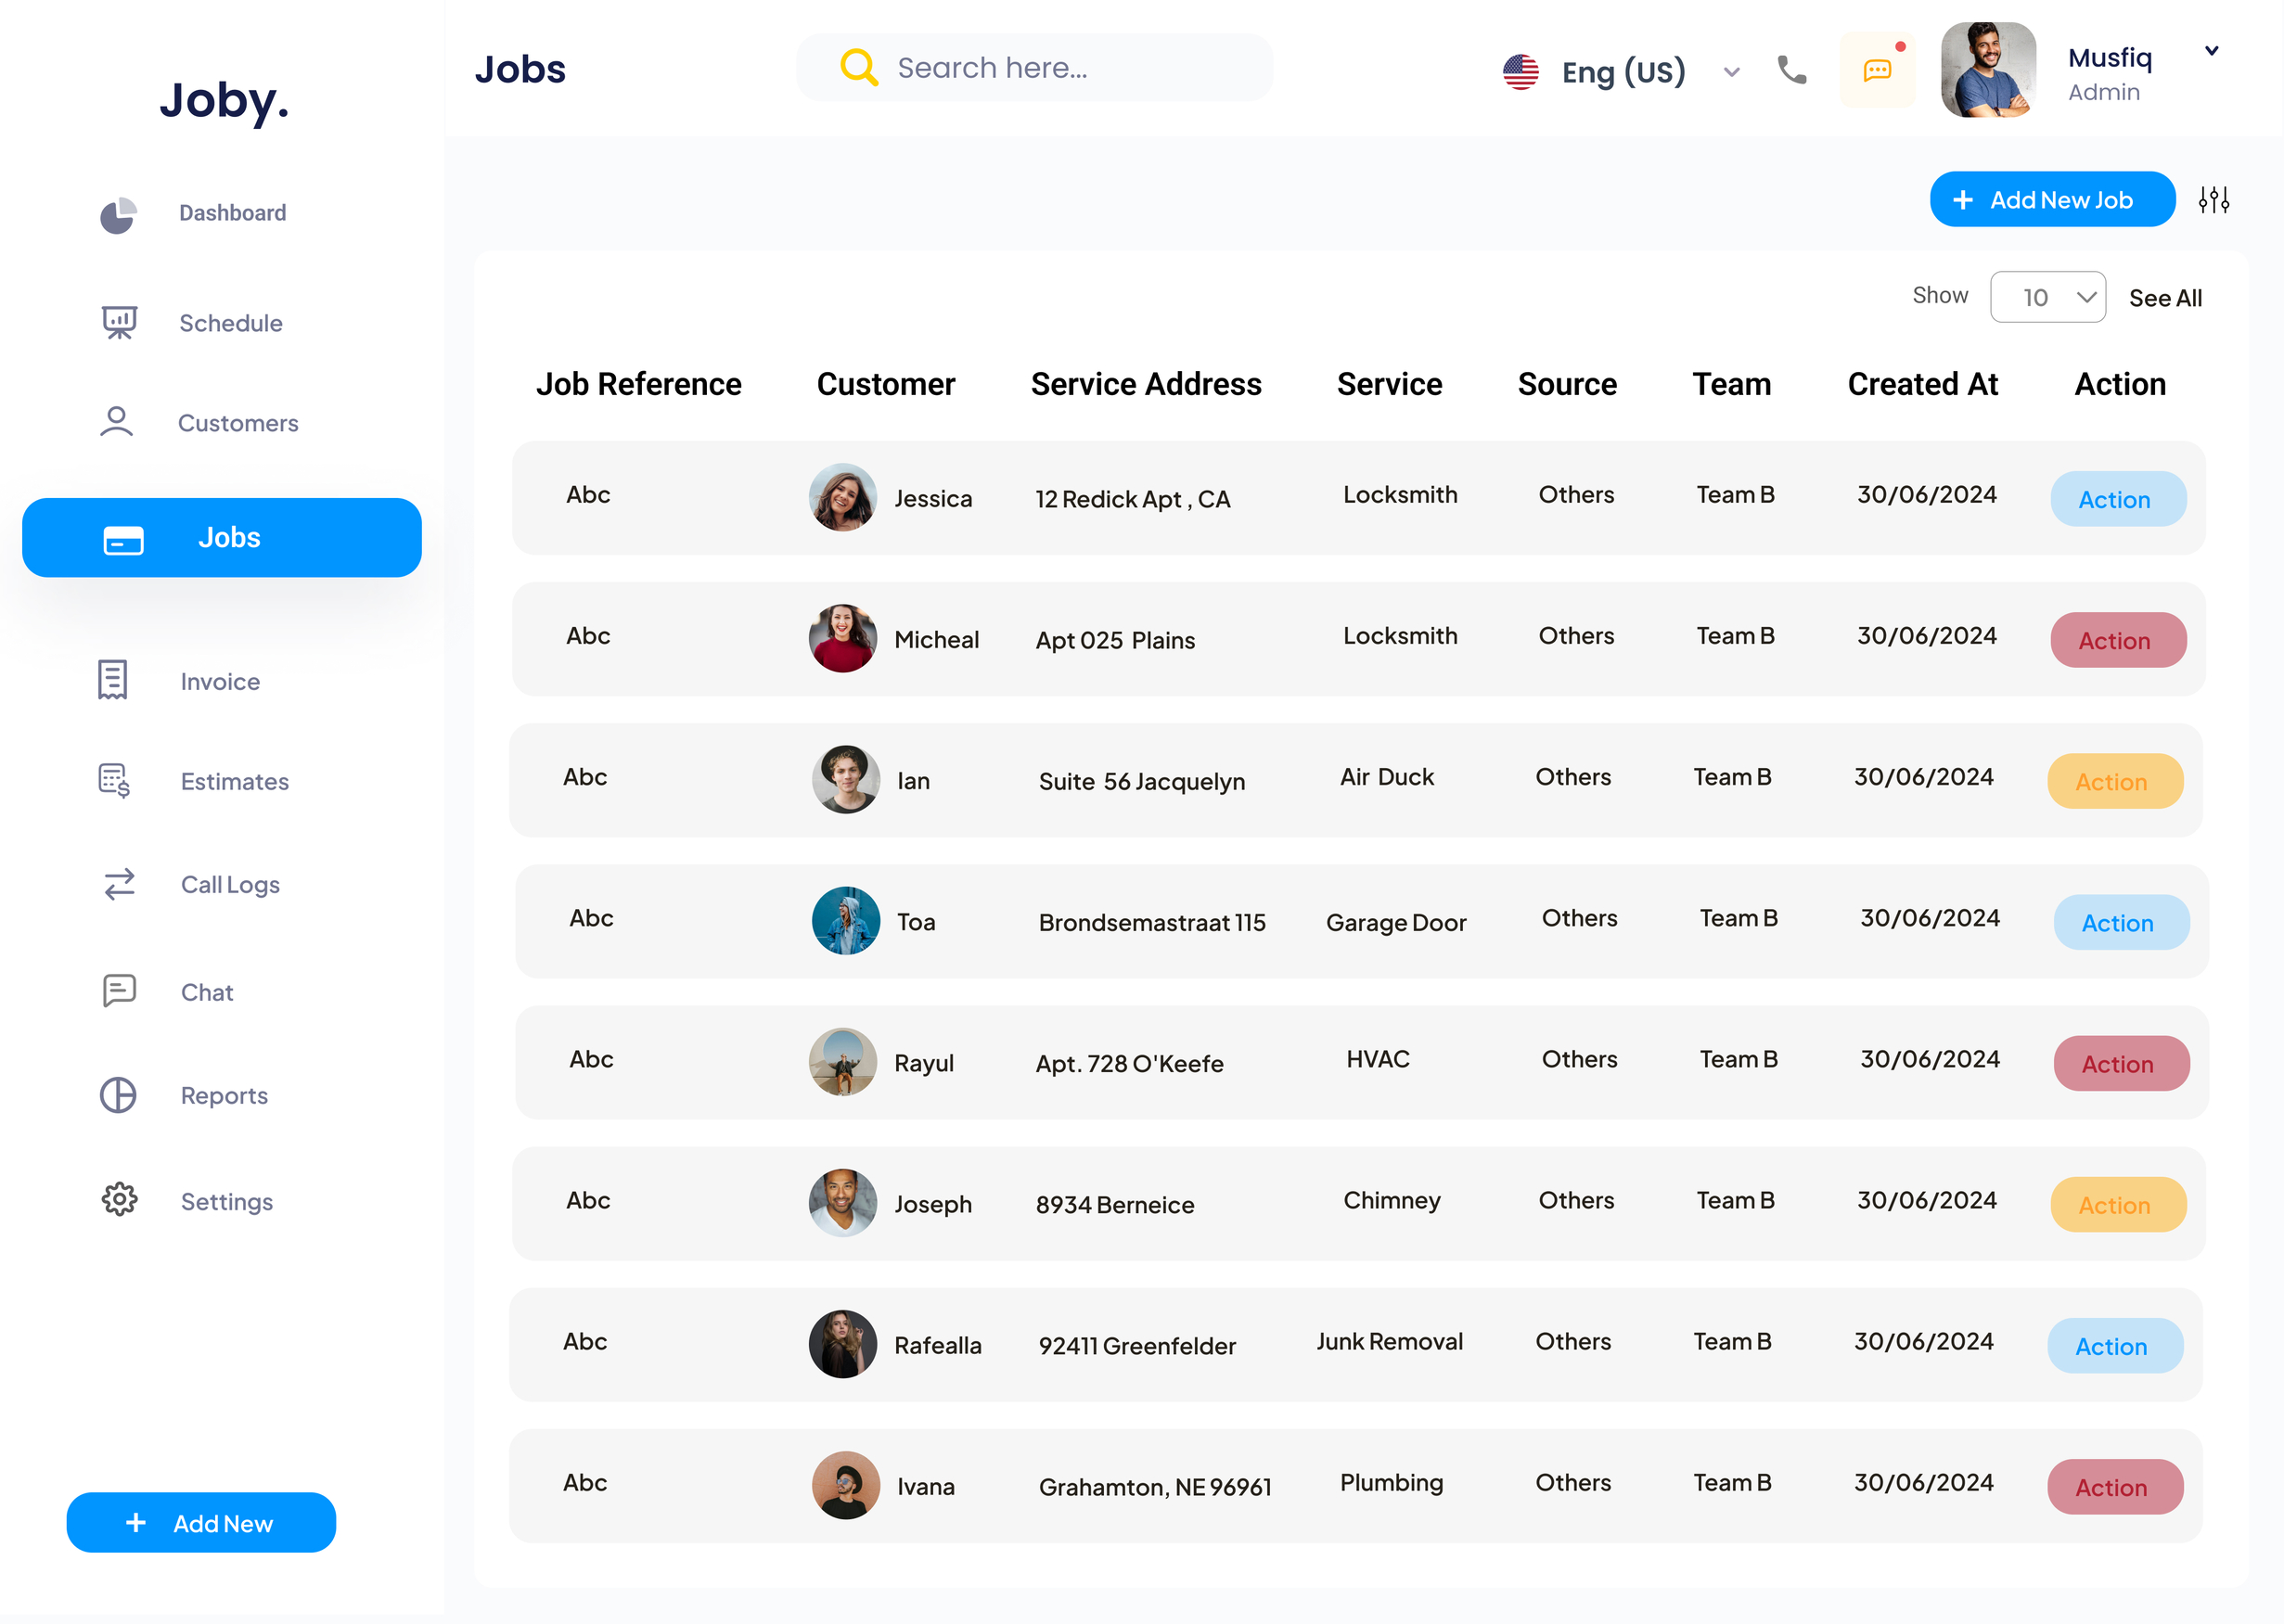This screenshot has height=1624, width=2284.
Task: Click "Brondsemastraat 115" address cell
Action: 1152,922
